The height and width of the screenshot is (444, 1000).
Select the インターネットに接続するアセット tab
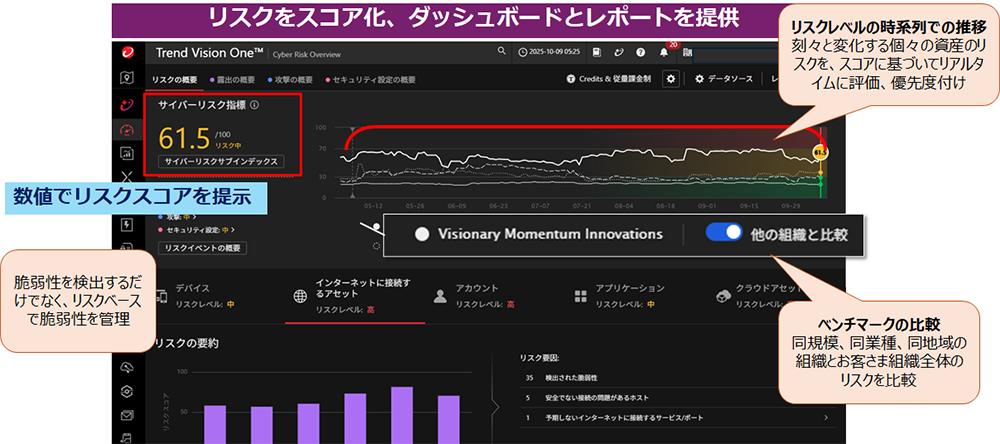pyautogui.click(x=355, y=296)
